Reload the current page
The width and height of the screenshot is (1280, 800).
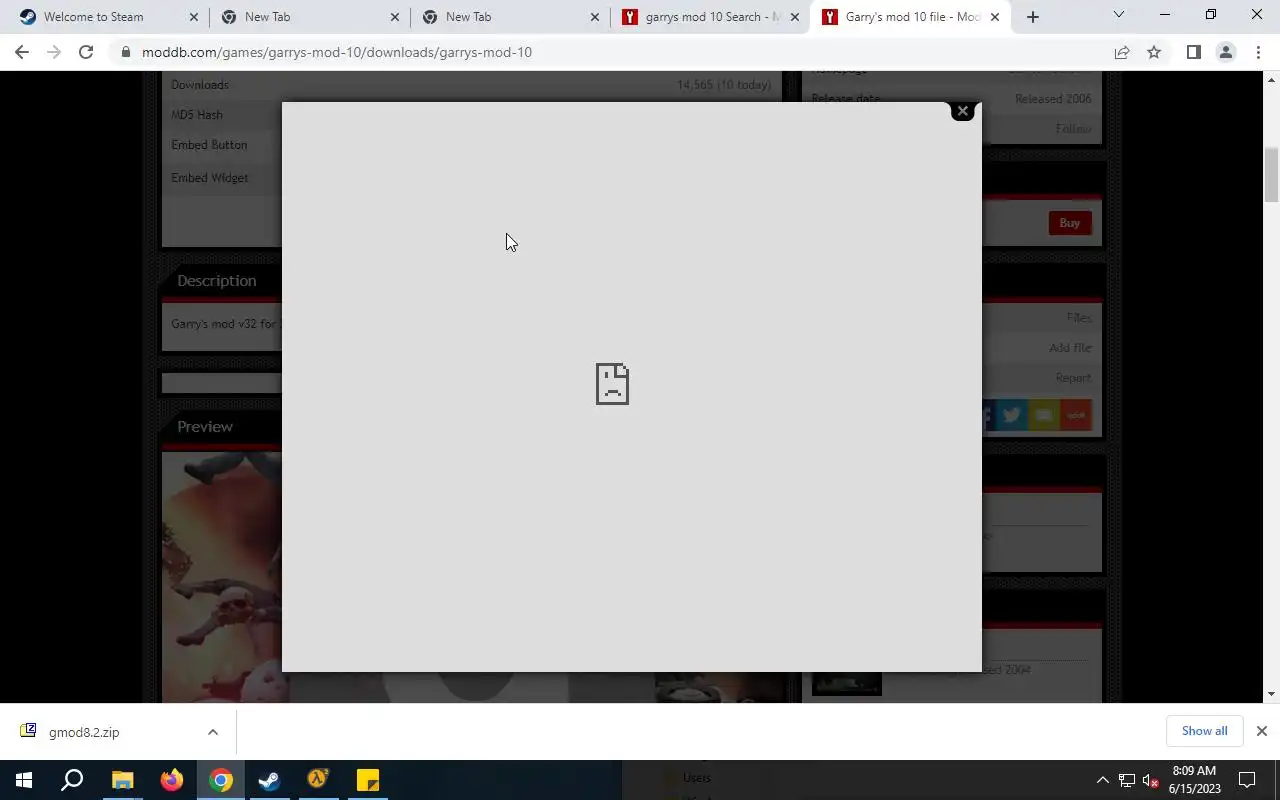pyautogui.click(x=86, y=52)
